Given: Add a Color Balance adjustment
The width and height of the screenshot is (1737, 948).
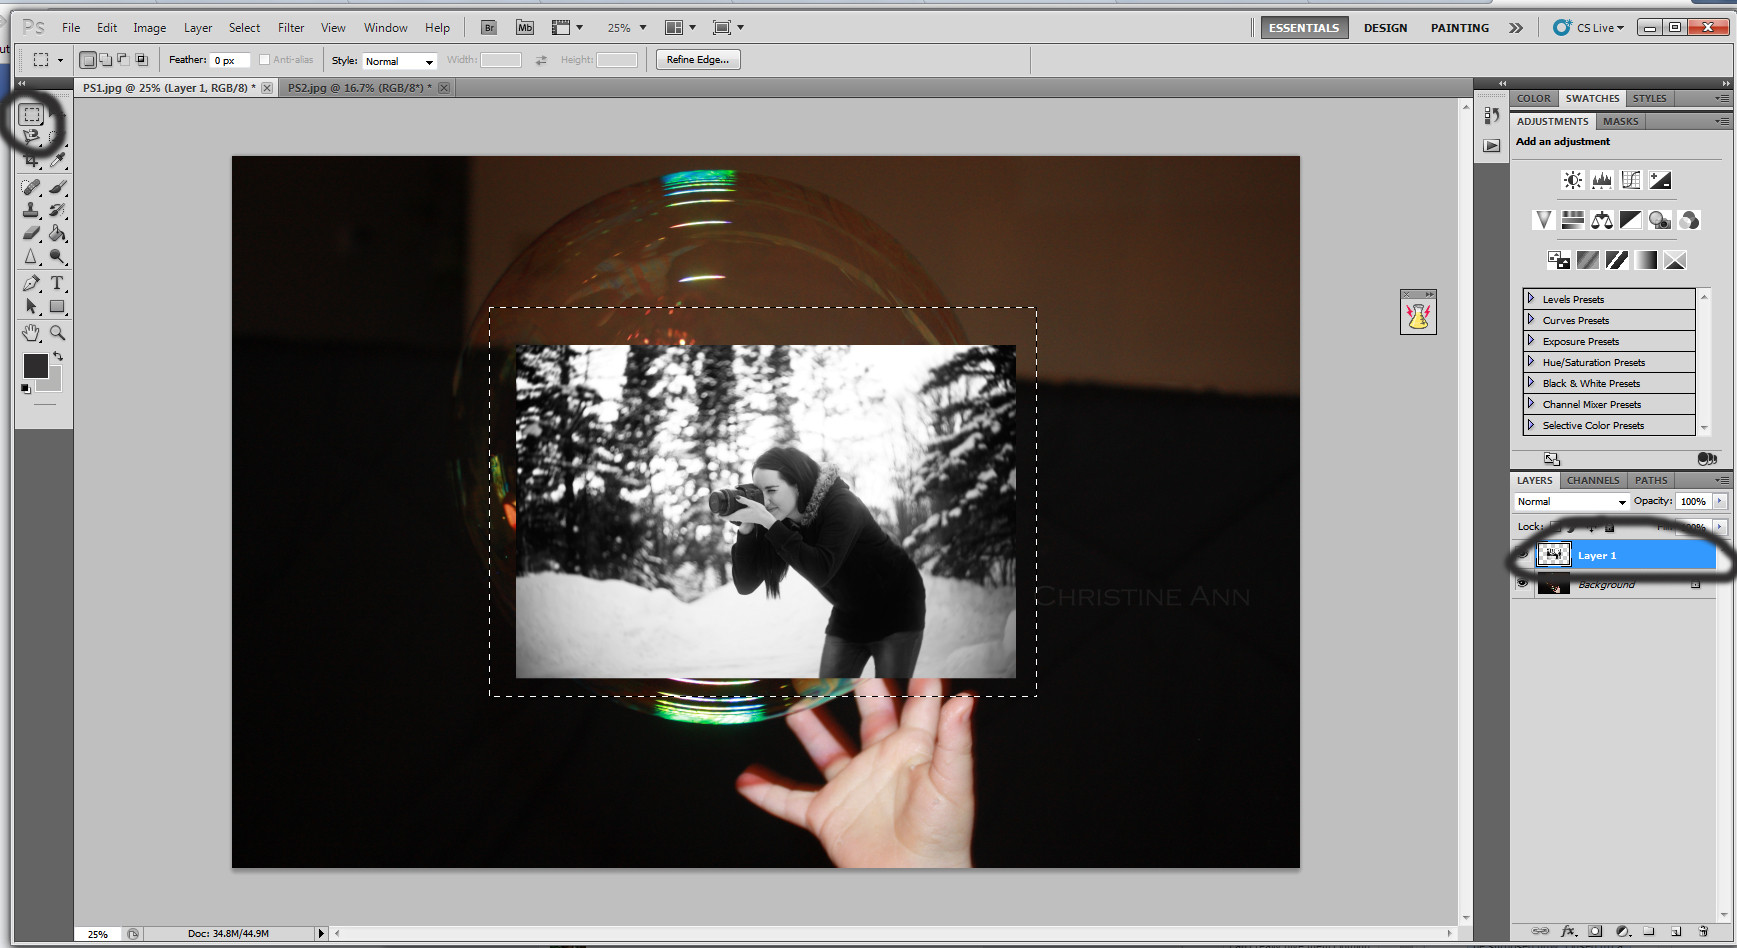Looking at the screenshot, I should tap(1602, 220).
